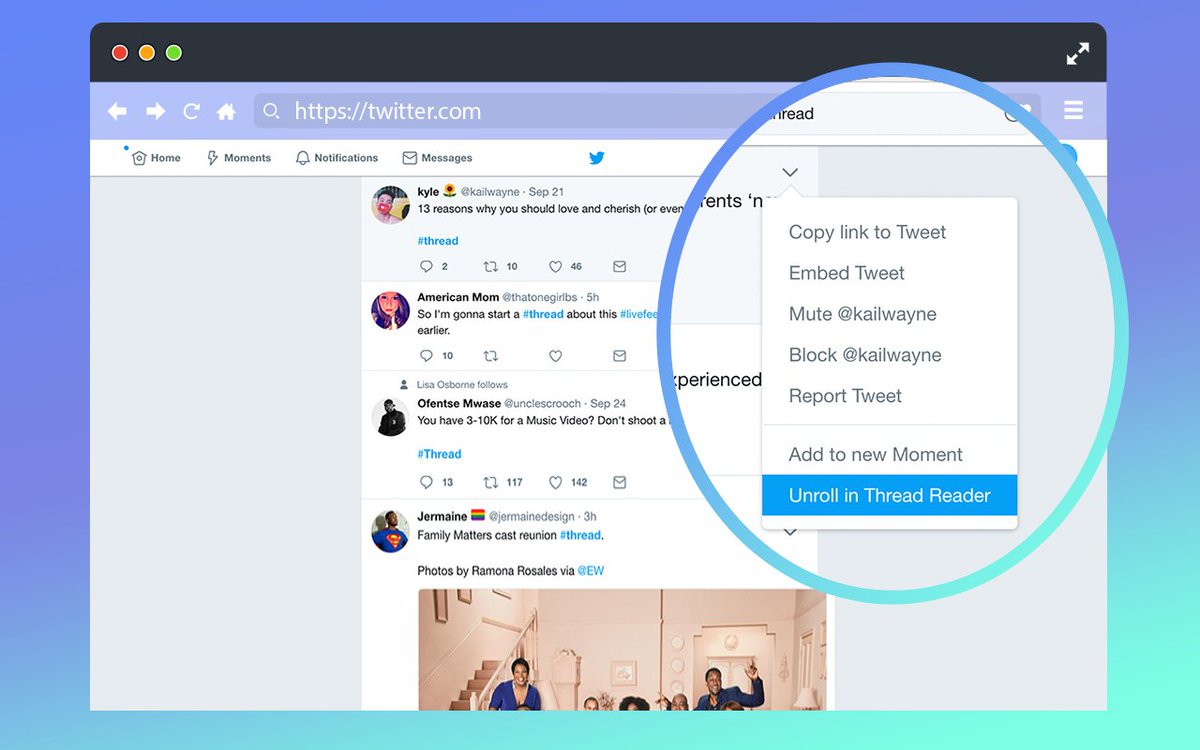Open the Notifications tab
1200x750 pixels.
[337, 158]
